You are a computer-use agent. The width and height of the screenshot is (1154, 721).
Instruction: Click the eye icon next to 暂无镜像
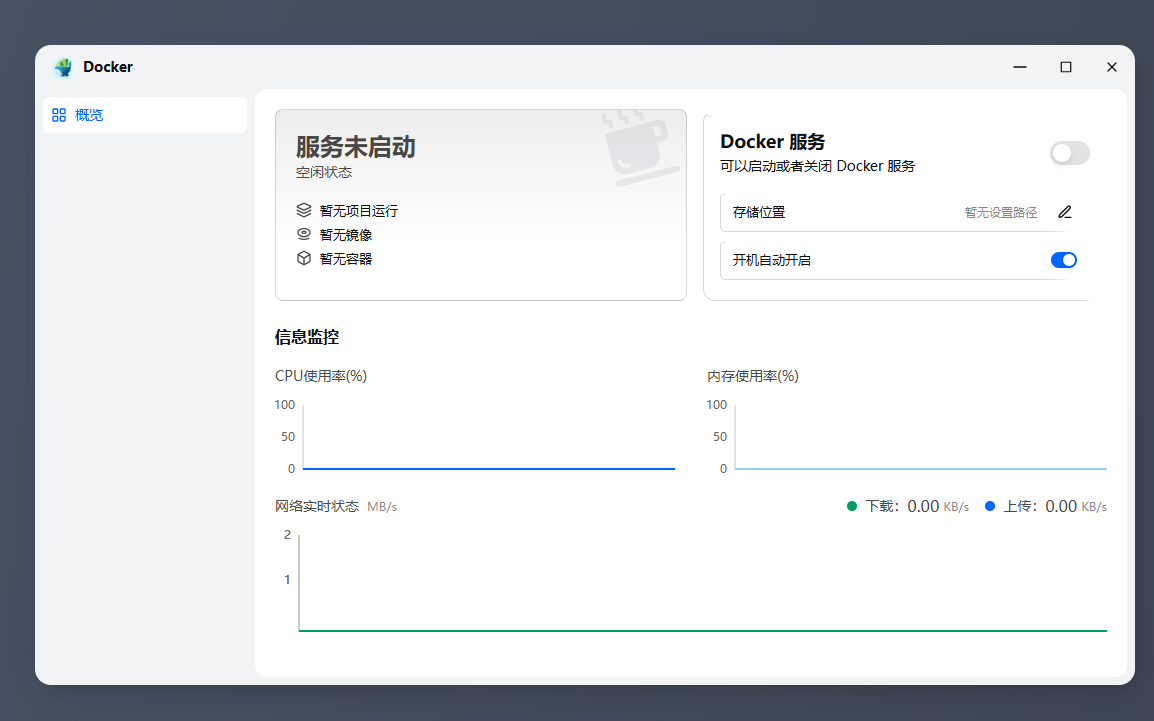[303, 234]
